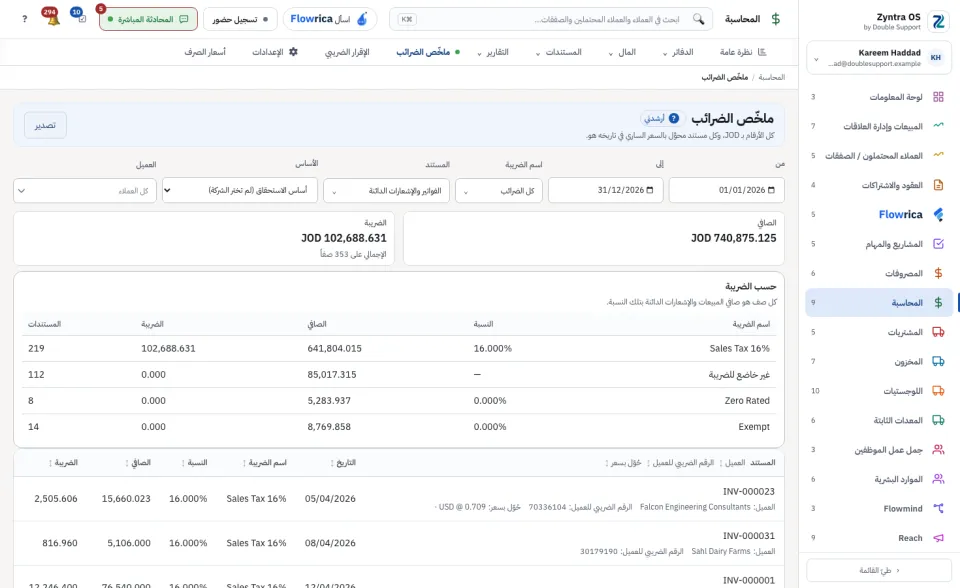Open الإعدادات (Settings) tab
This screenshot has height=588, width=960.
(x=275, y=52)
